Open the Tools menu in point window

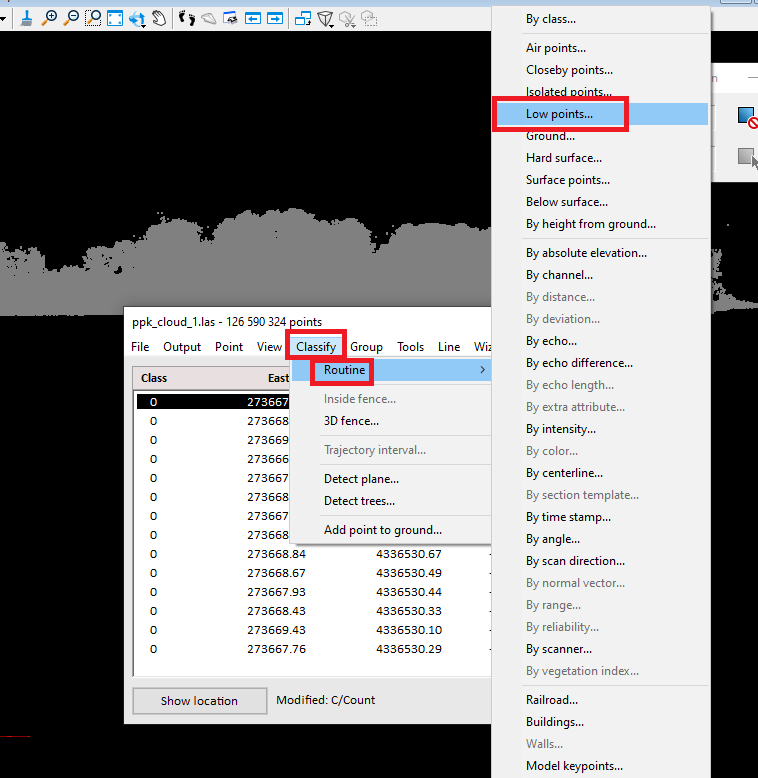pyautogui.click(x=410, y=347)
